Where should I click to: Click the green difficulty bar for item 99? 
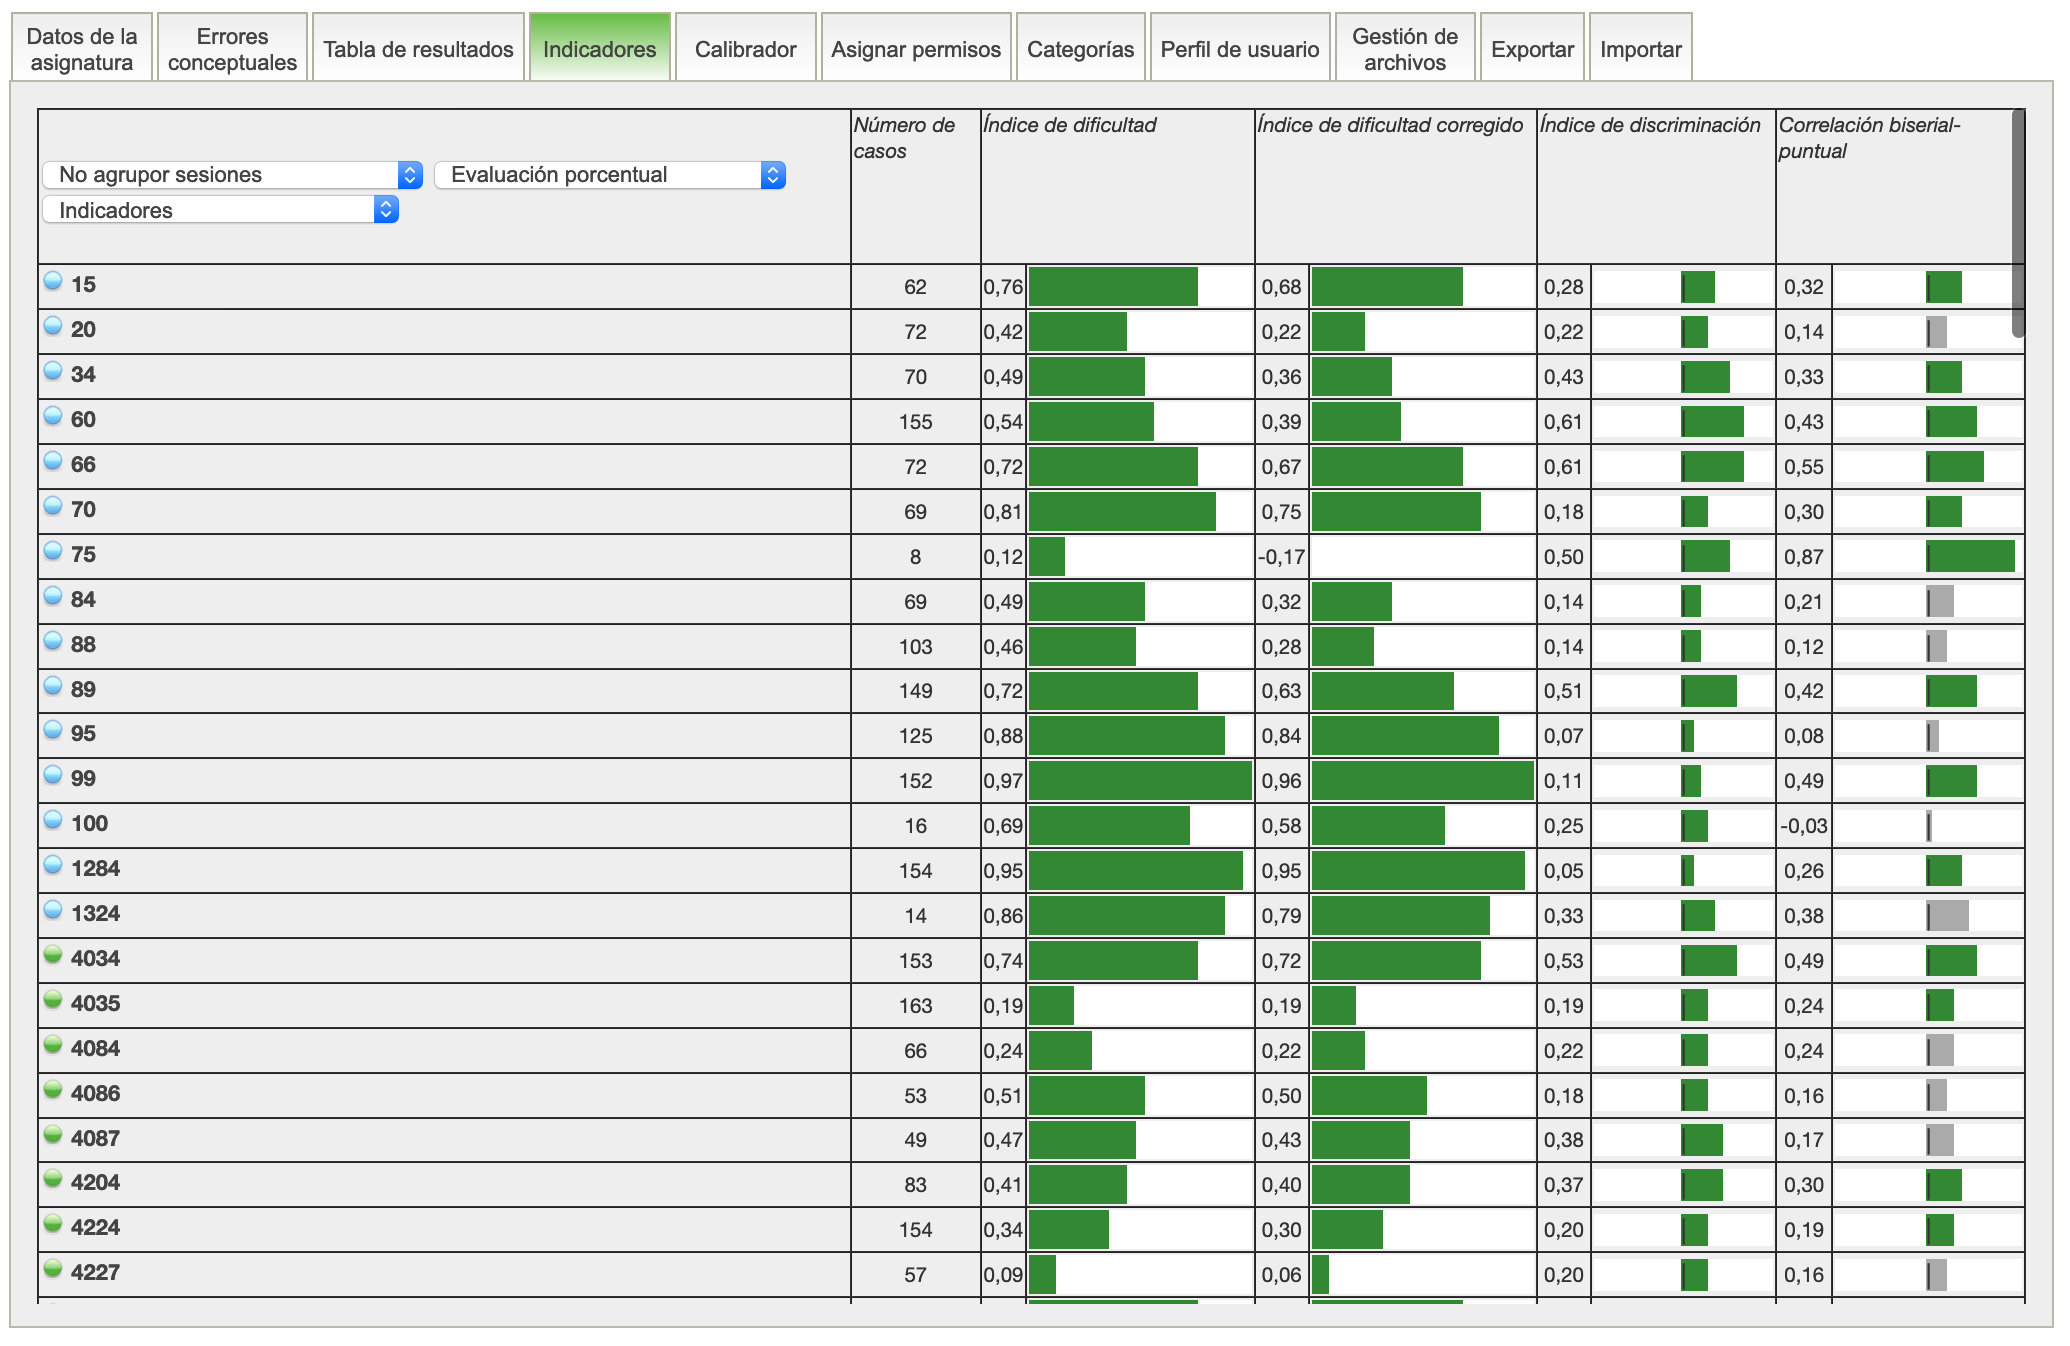(x=1140, y=781)
